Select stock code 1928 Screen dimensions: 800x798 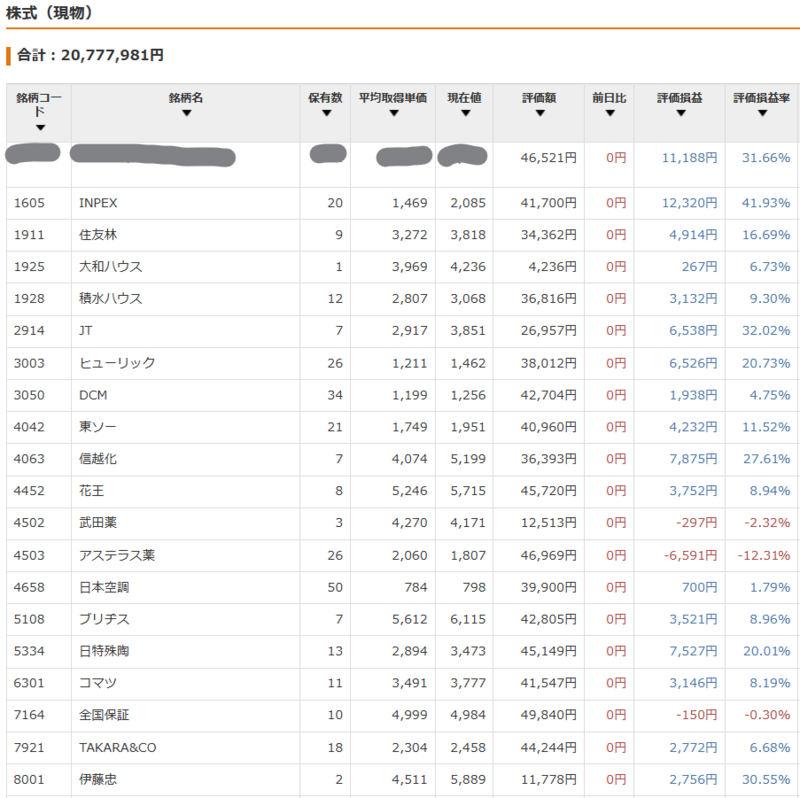click(x=29, y=298)
